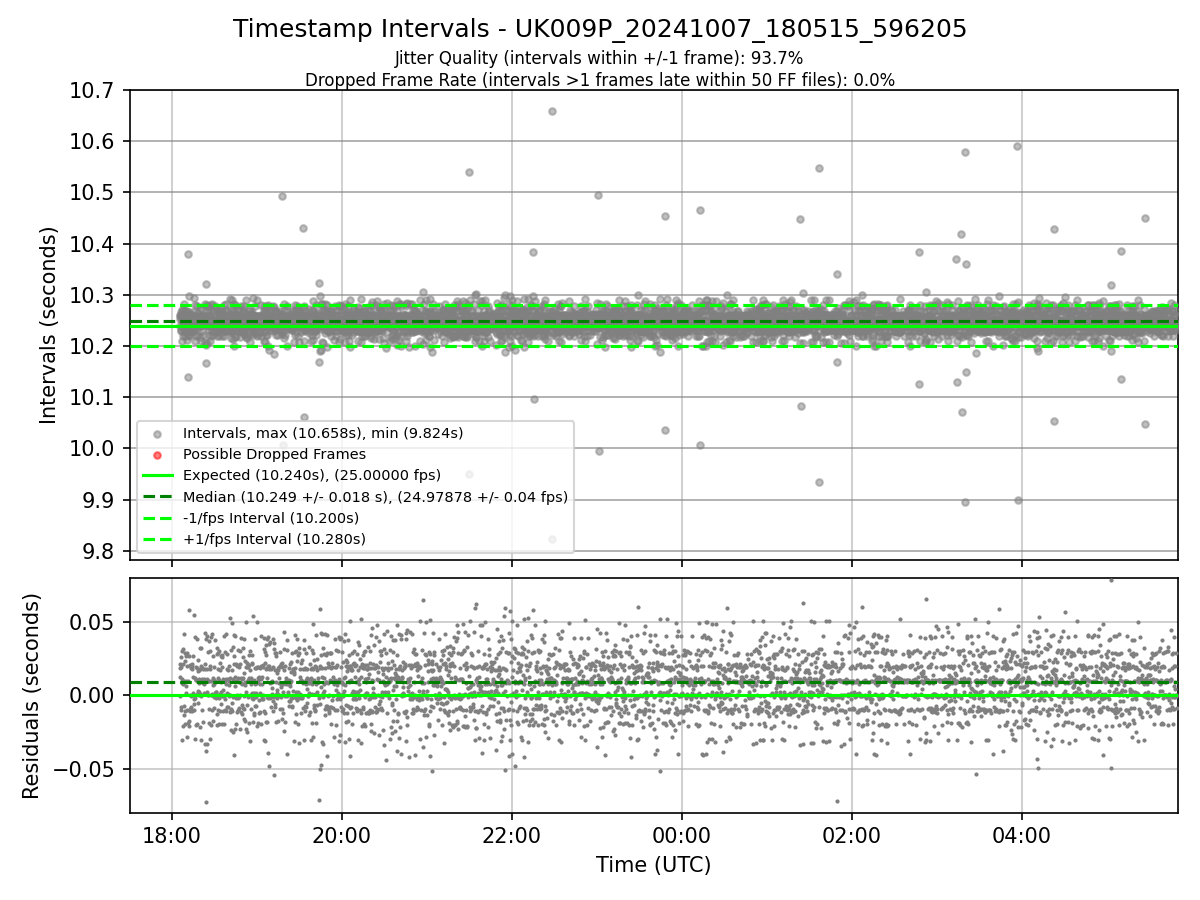Click the solid green line sample for Expected legend entry
The height and width of the screenshot is (900, 1200).
coord(158,476)
